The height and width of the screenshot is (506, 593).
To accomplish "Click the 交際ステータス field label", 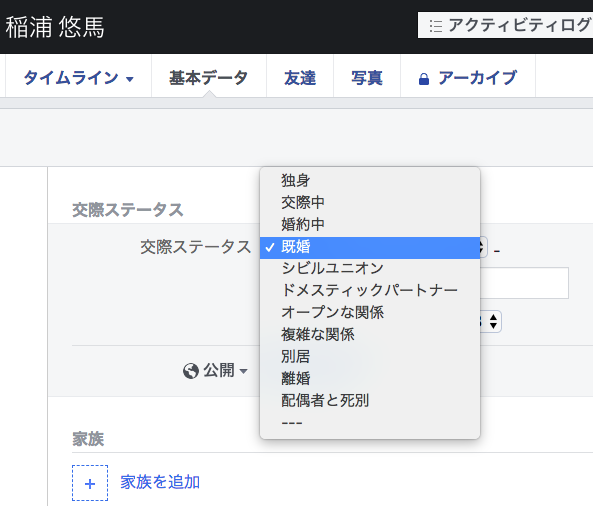I will [x=196, y=247].
